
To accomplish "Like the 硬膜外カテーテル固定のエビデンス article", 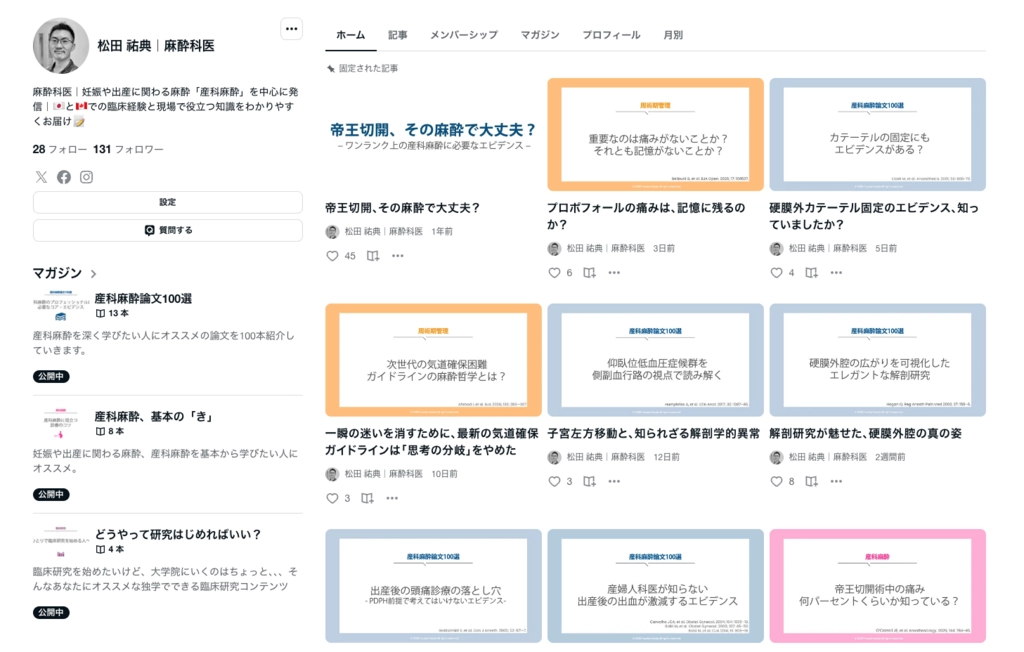I will [776, 273].
